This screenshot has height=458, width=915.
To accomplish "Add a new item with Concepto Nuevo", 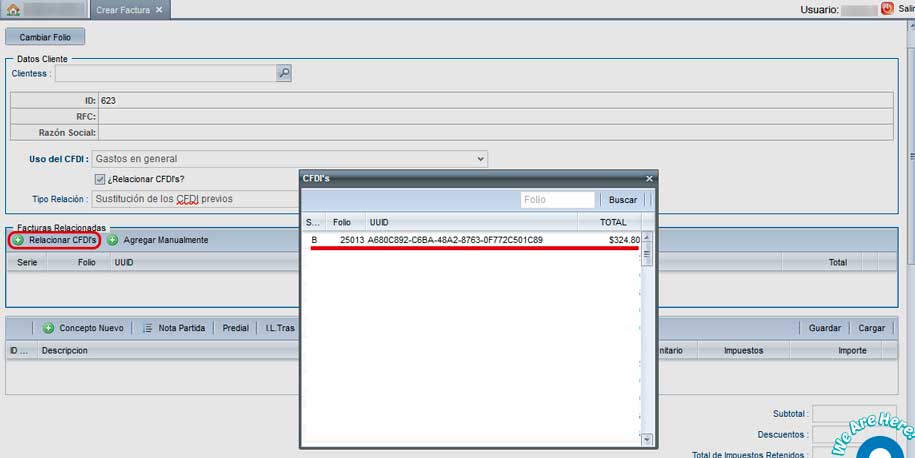I will (x=83, y=328).
